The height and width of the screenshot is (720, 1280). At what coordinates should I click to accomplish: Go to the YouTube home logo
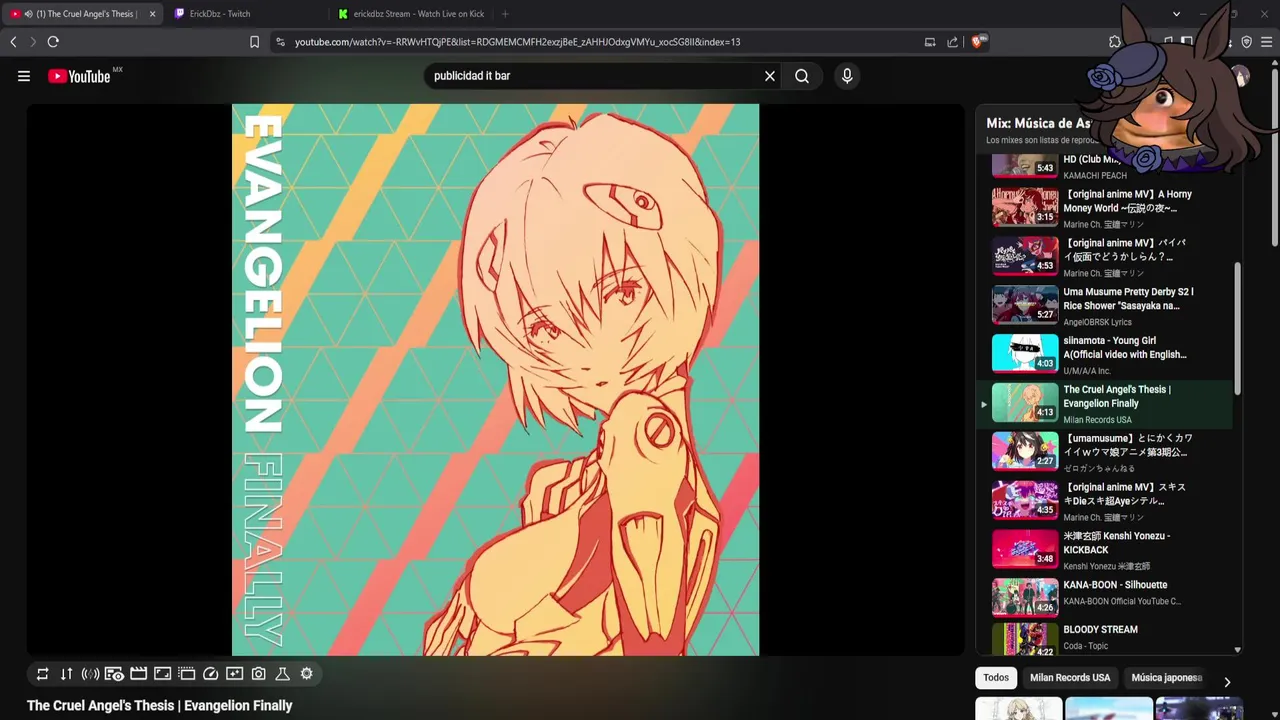pyautogui.click(x=79, y=76)
